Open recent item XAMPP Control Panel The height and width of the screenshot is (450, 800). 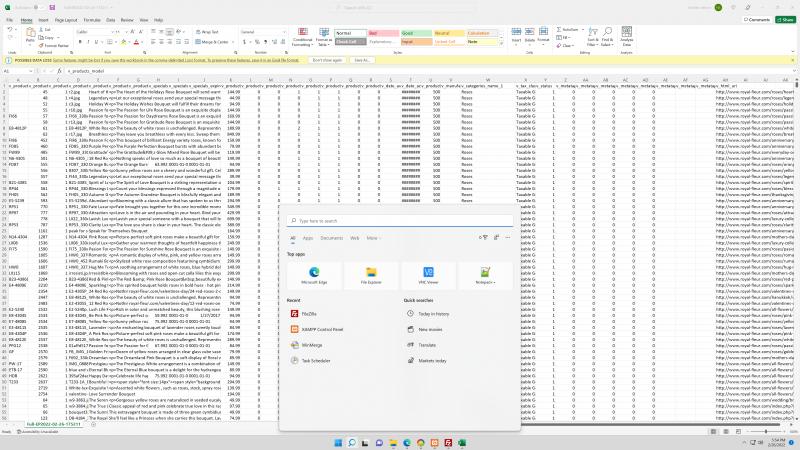[x=316, y=329]
